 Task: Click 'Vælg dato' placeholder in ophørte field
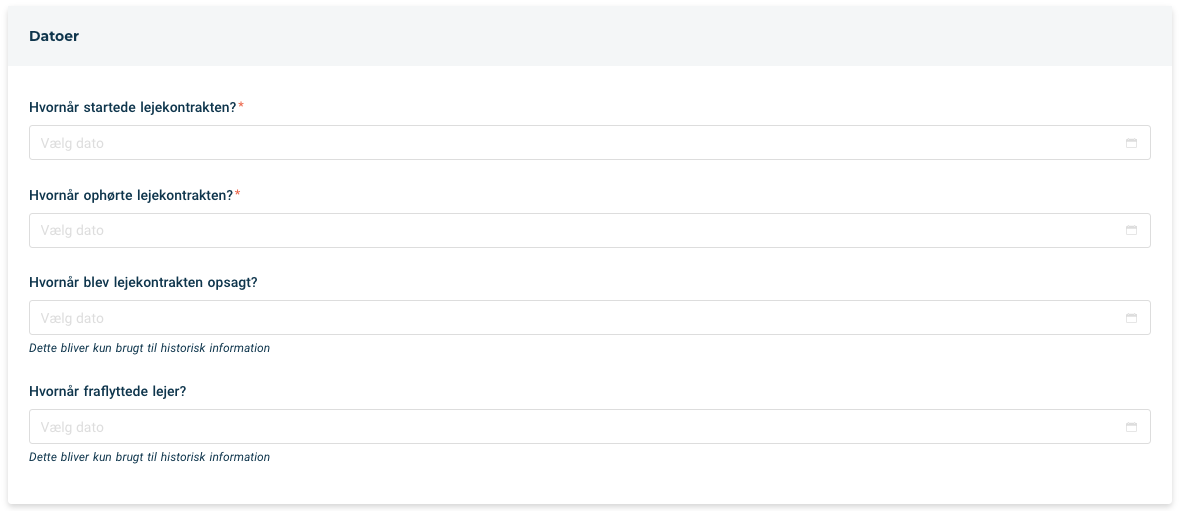pos(72,231)
